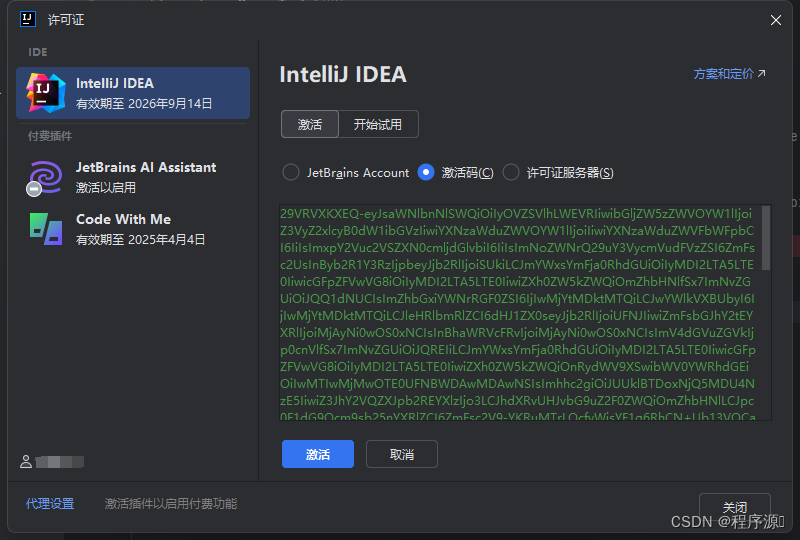Screen dimensions: 800x540
Task: Open the 方案和定价 pricing link
Action: (730, 74)
